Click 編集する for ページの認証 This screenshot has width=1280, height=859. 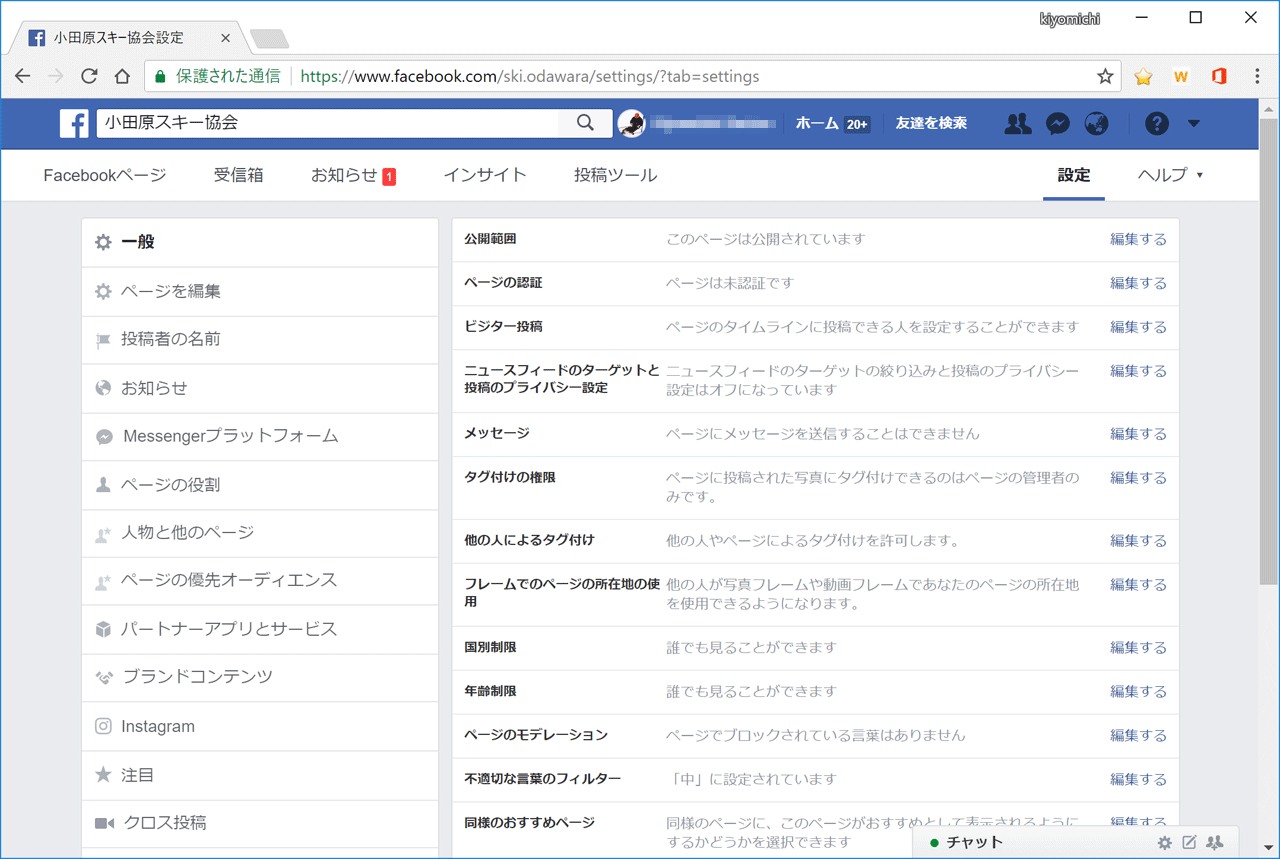coord(1138,283)
